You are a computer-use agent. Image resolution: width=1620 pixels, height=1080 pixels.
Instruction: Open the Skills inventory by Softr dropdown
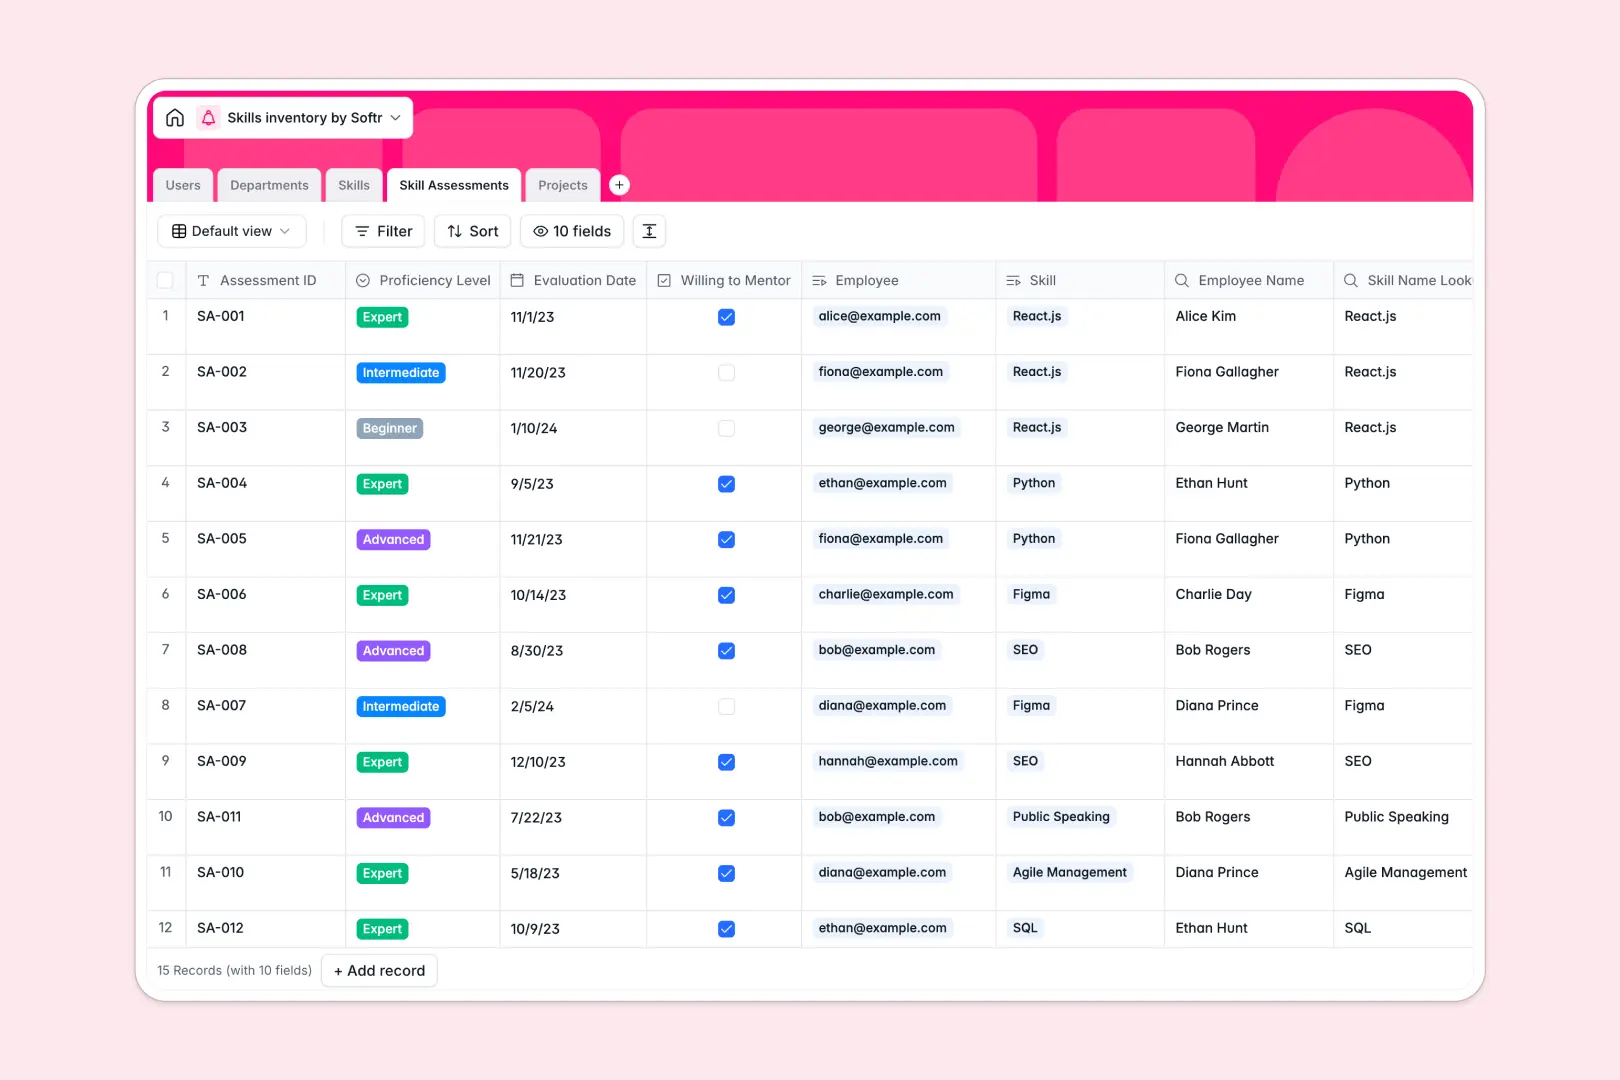[396, 117]
